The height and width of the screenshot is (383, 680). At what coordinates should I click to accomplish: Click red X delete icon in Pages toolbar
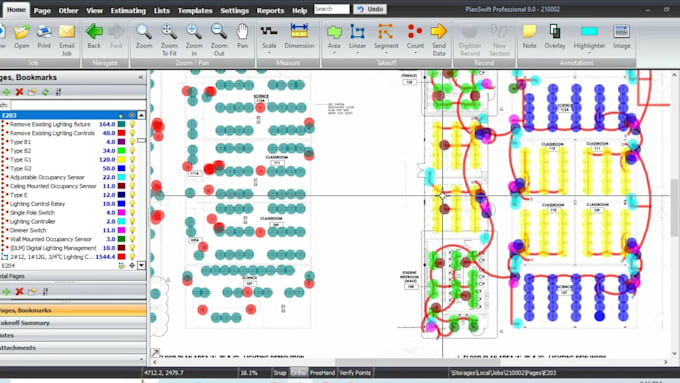pos(19,92)
